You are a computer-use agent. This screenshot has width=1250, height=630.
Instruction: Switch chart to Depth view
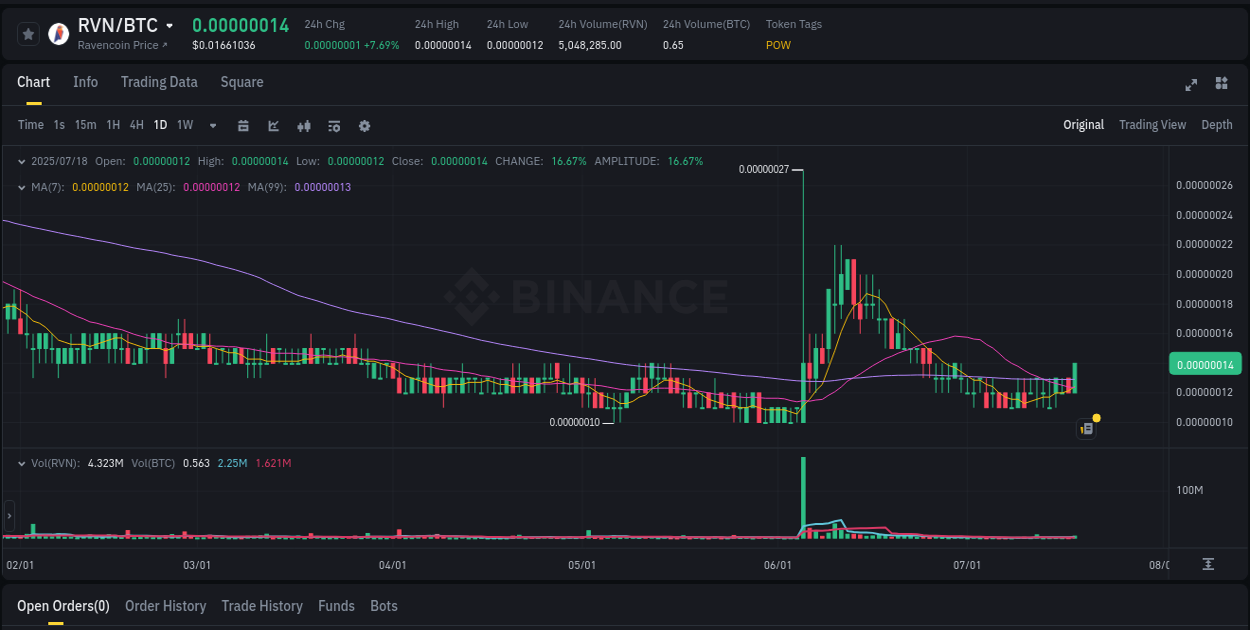pyautogui.click(x=1217, y=125)
